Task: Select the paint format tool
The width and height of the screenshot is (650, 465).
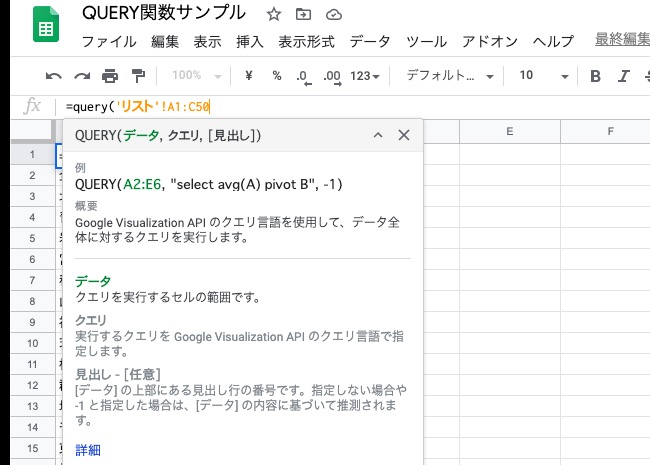Action: pyautogui.click(x=138, y=76)
